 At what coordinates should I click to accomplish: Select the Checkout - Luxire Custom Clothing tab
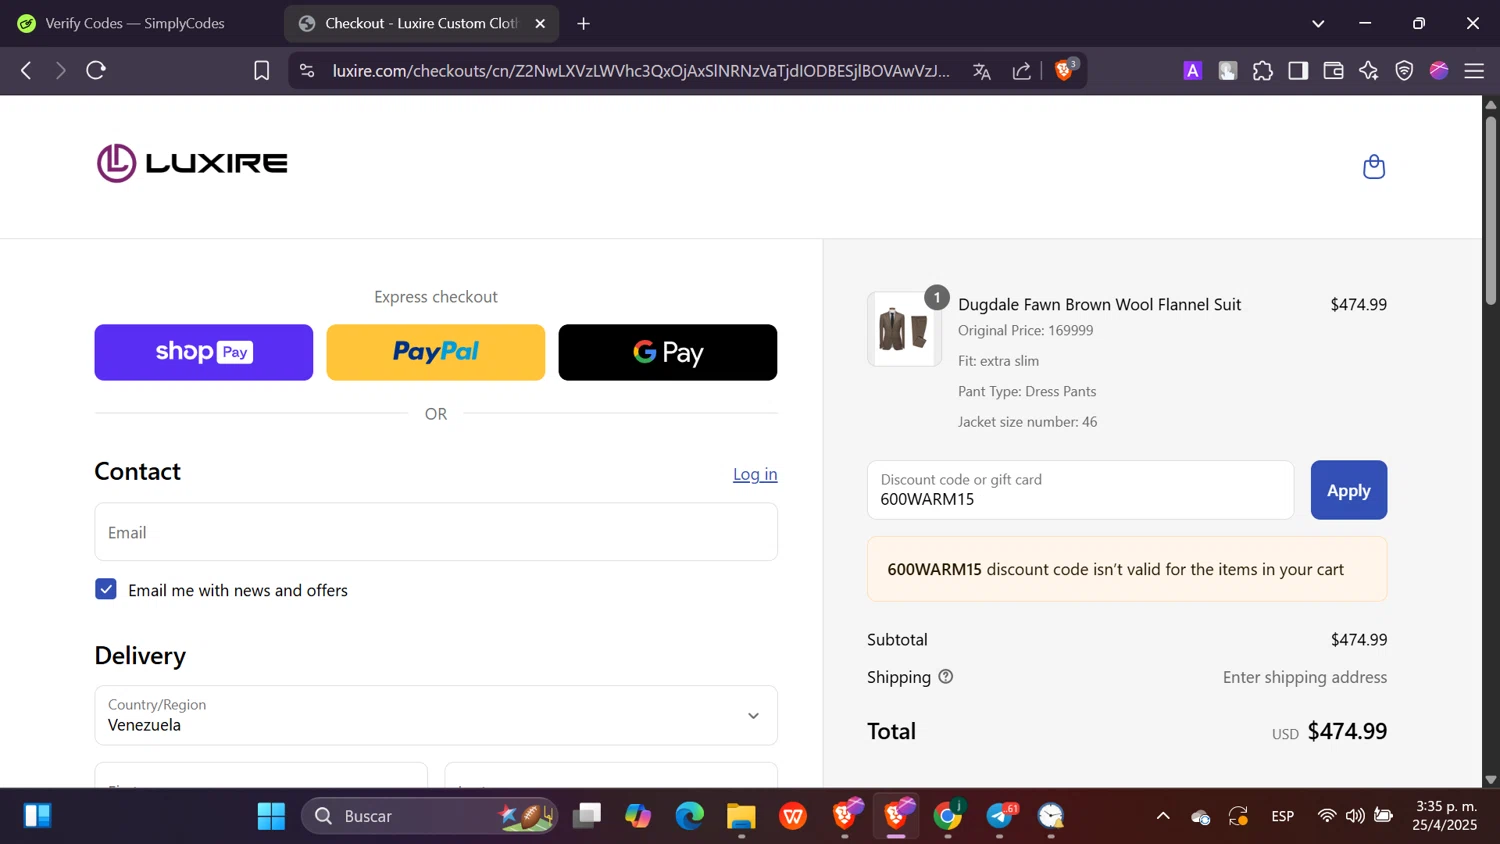click(420, 23)
